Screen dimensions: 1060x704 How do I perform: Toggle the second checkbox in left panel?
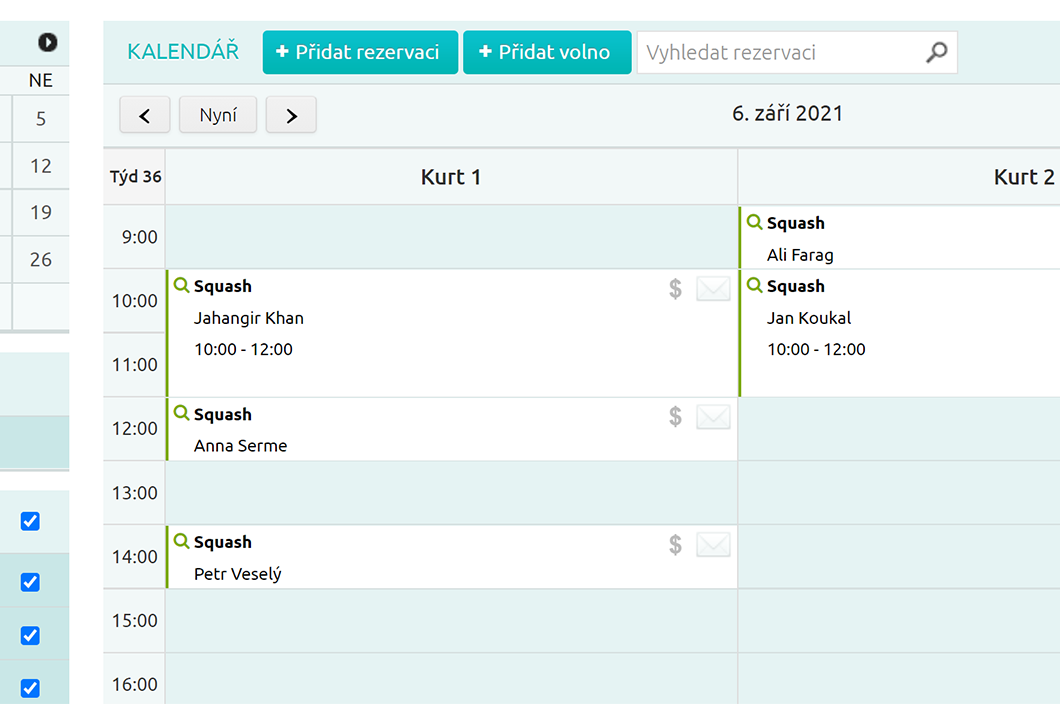[30, 582]
